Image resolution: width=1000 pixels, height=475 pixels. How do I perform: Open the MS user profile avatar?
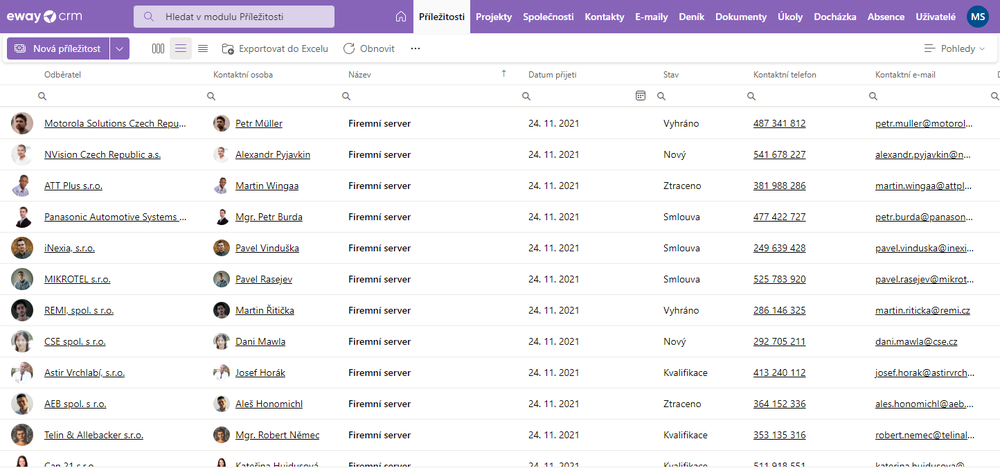point(977,17)
